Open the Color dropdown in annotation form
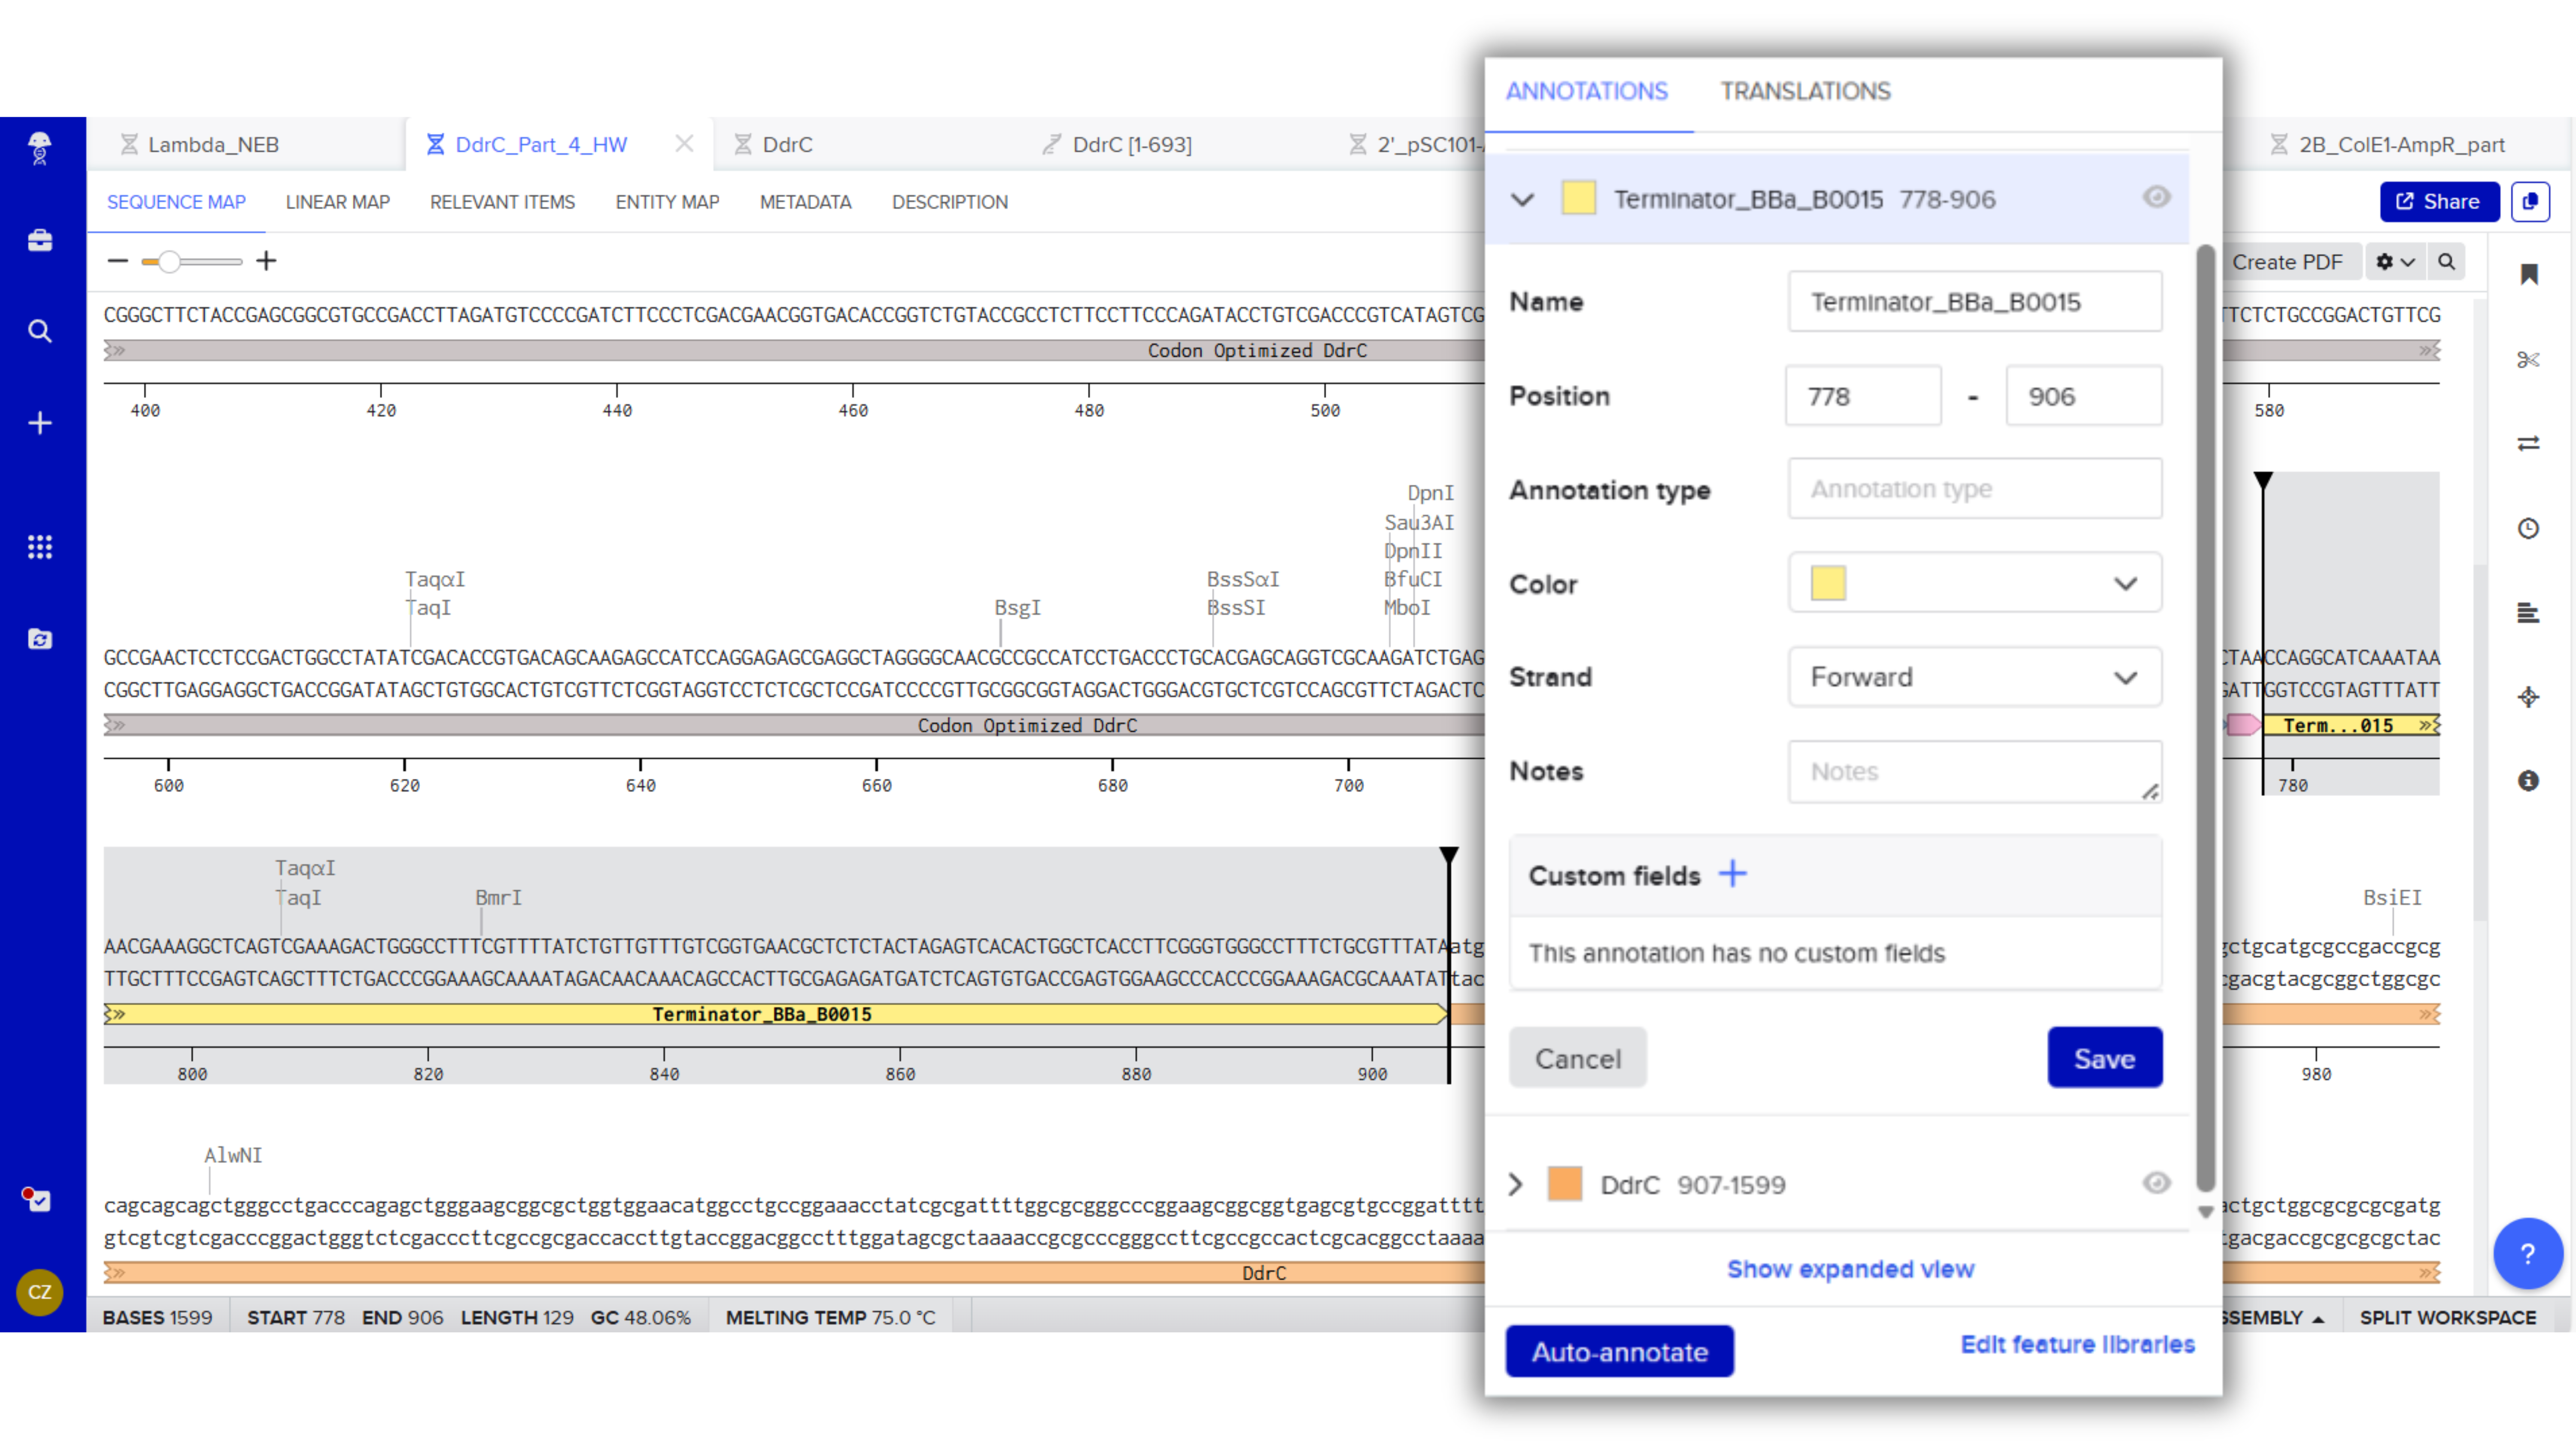This screenshot has height=1449, width=2576. coord(1973,583)
